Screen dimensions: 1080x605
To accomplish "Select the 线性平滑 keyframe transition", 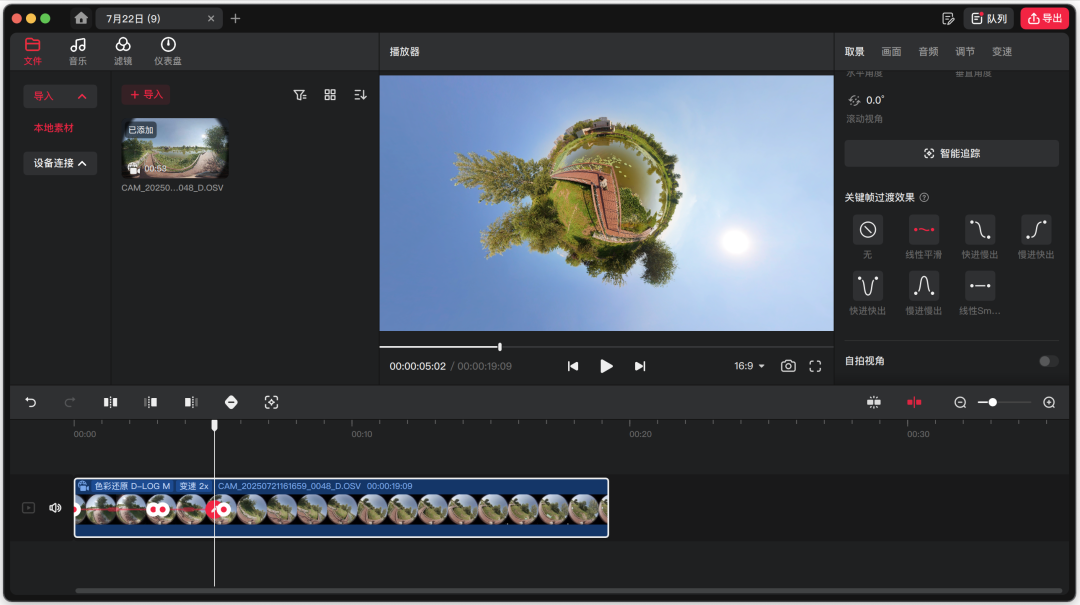I will pos(923,230).
